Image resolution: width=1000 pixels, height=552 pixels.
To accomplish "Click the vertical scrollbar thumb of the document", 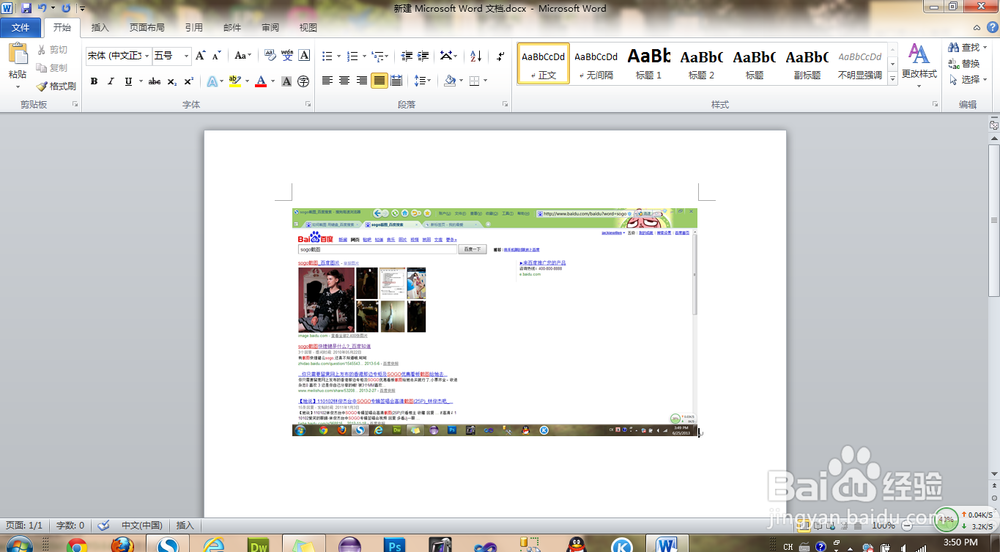I will point(994,220).
